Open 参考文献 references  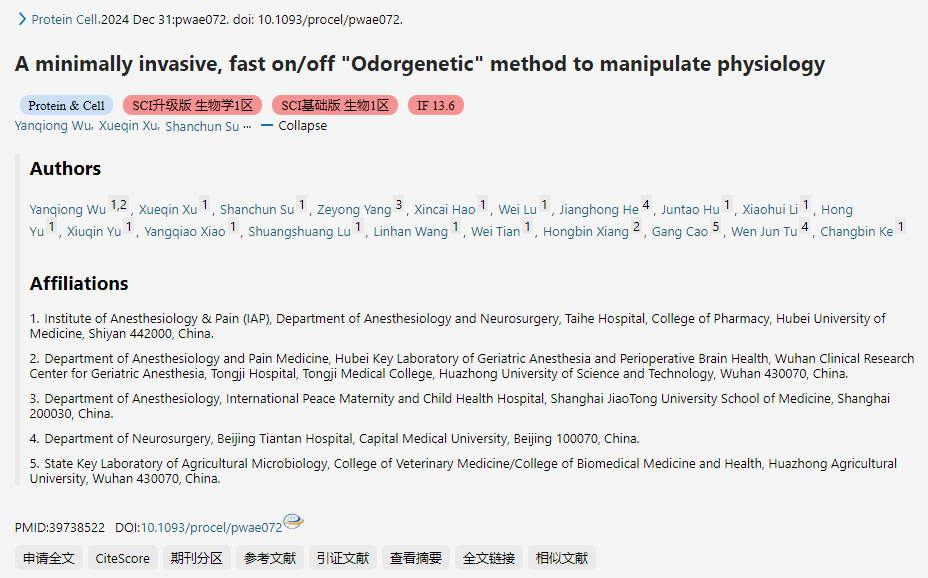coord(270,558)
